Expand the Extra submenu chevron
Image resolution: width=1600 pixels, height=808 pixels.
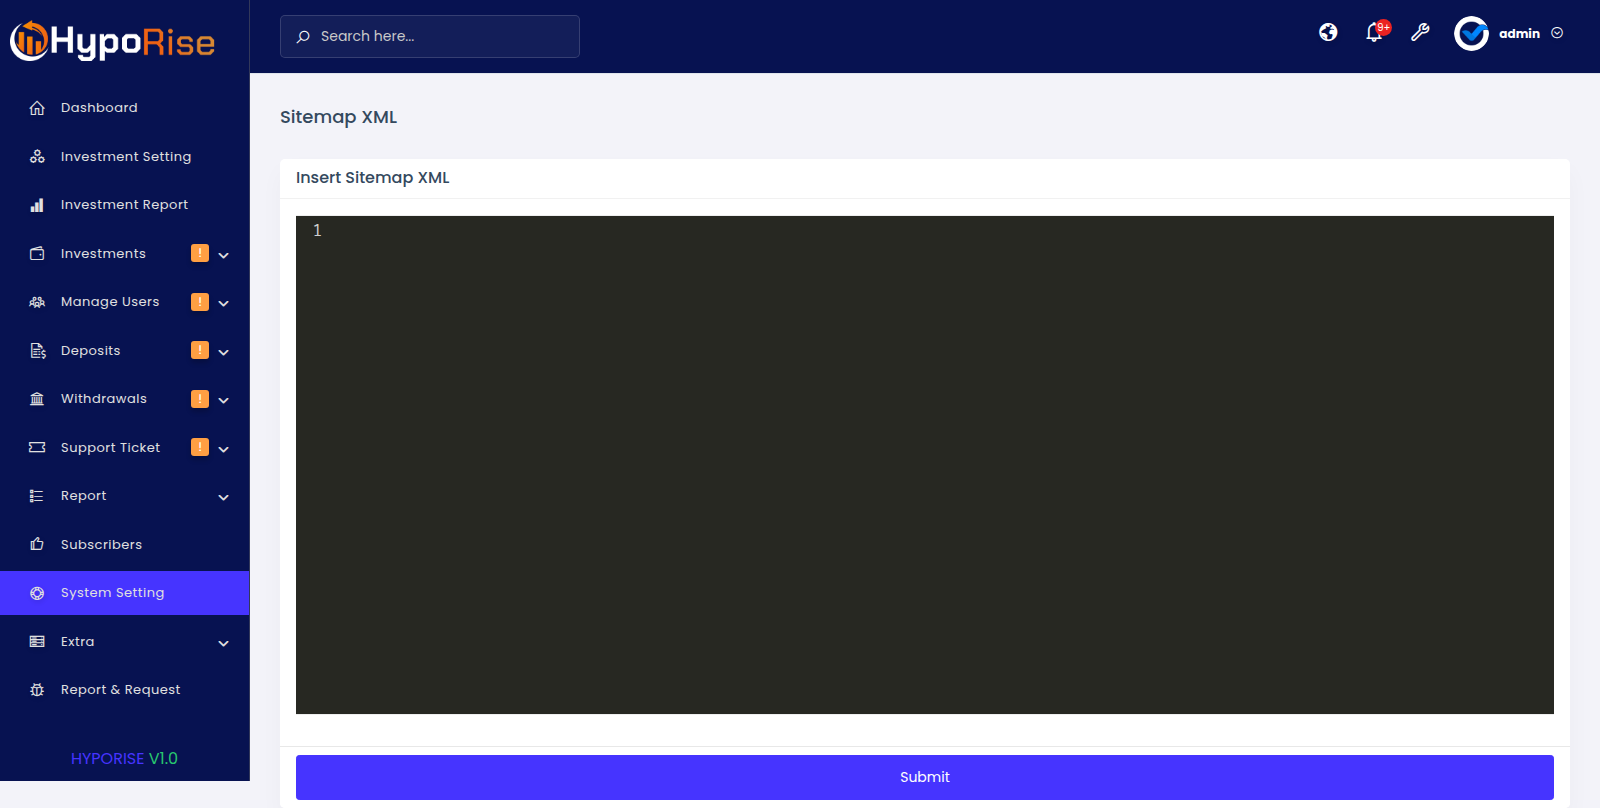pos(224,643)
